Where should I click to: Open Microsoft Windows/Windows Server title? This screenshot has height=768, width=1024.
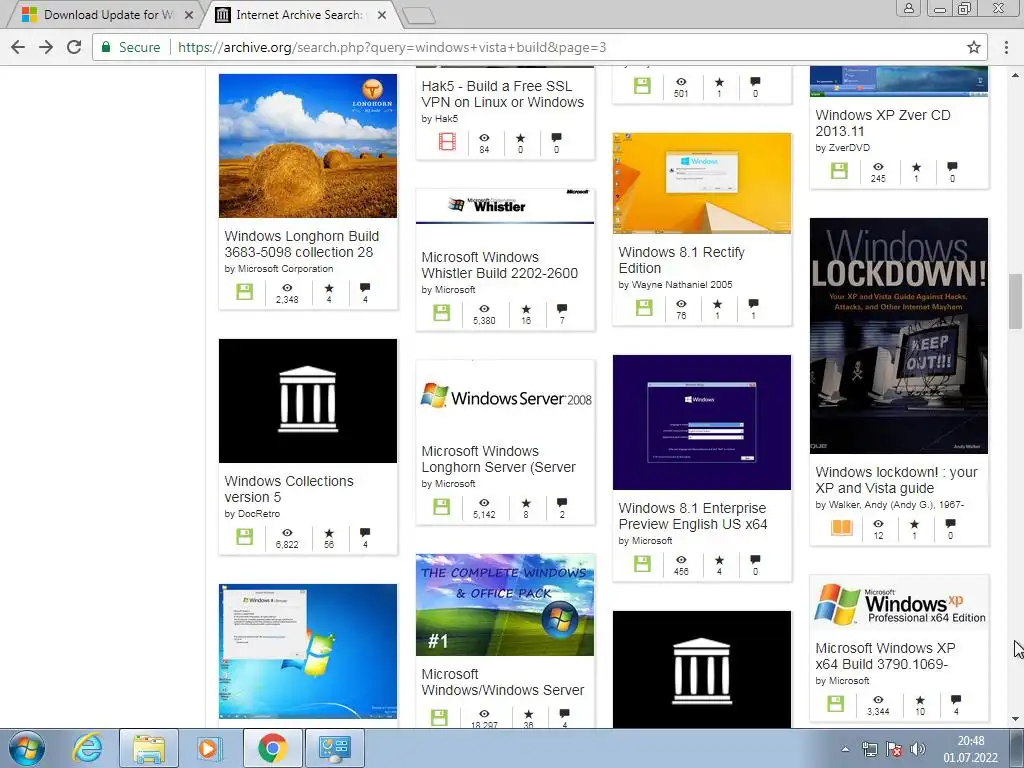click(x=502, y=682)
